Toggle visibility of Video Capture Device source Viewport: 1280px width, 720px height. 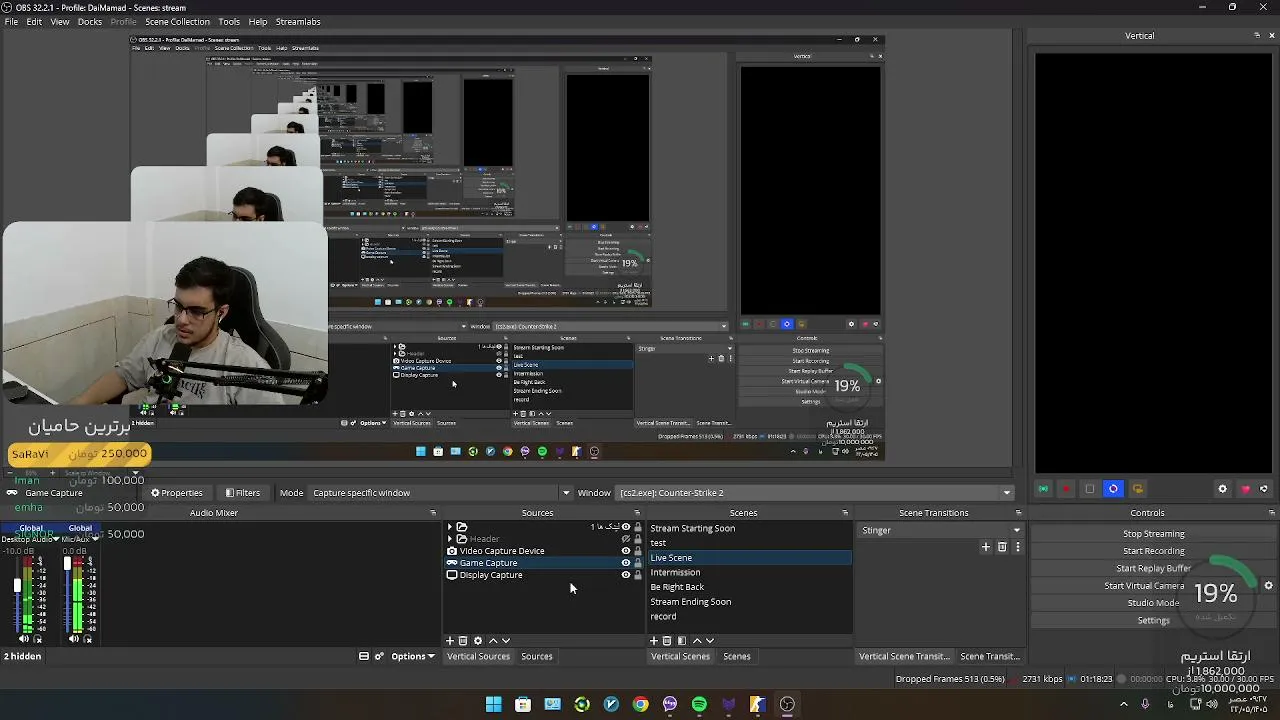[x=626, y=551]
